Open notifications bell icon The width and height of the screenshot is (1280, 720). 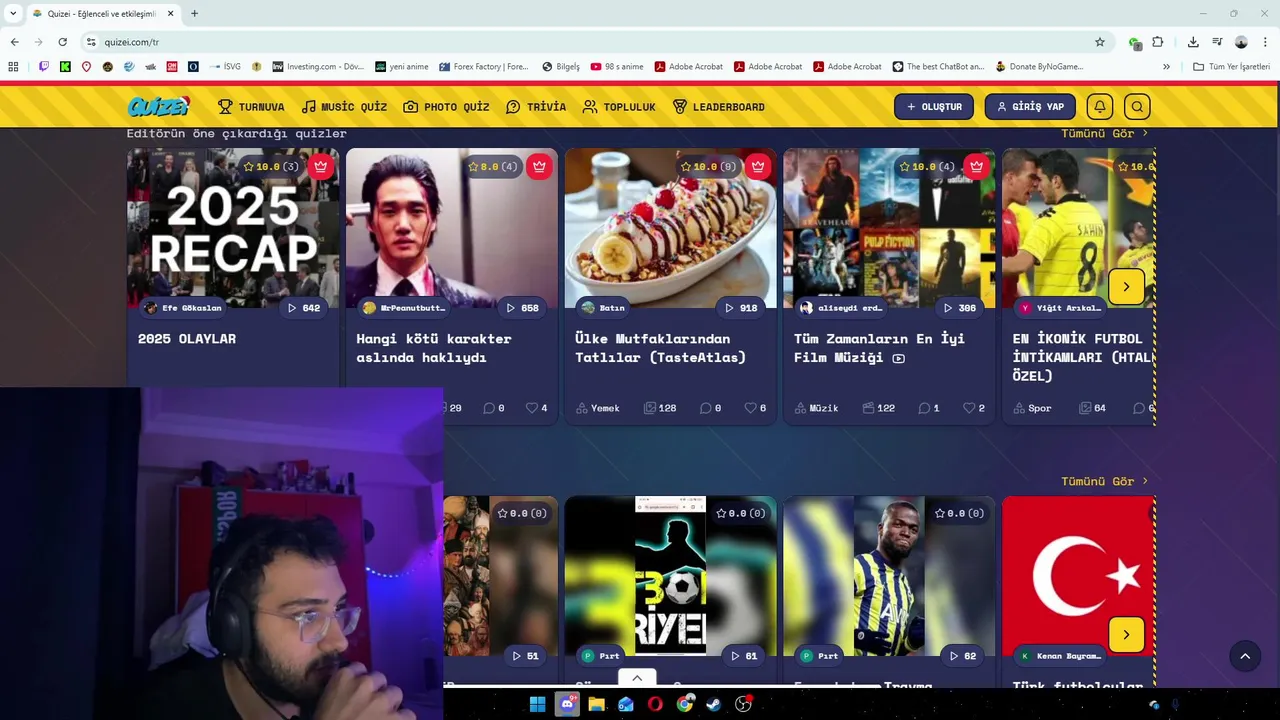pyautogui.click(x=1100, y=107)
